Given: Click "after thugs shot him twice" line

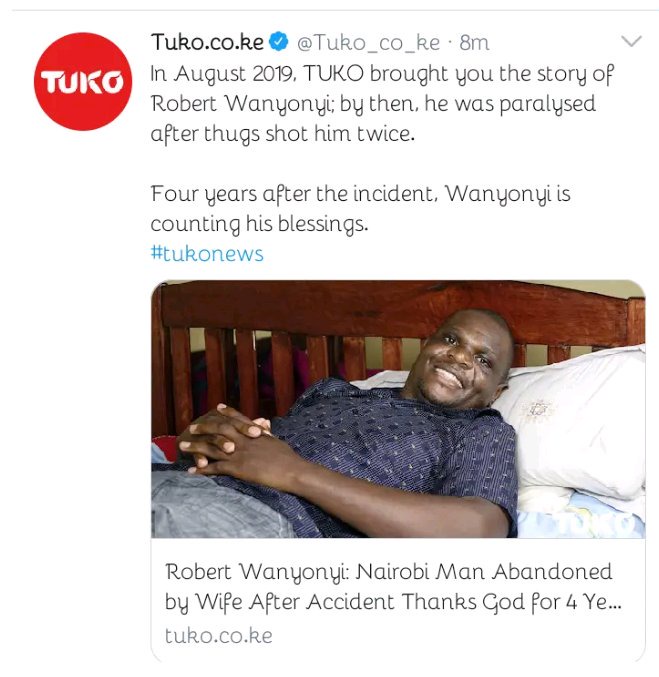Looking at the screenshot, I should click(x=282, y=133).
